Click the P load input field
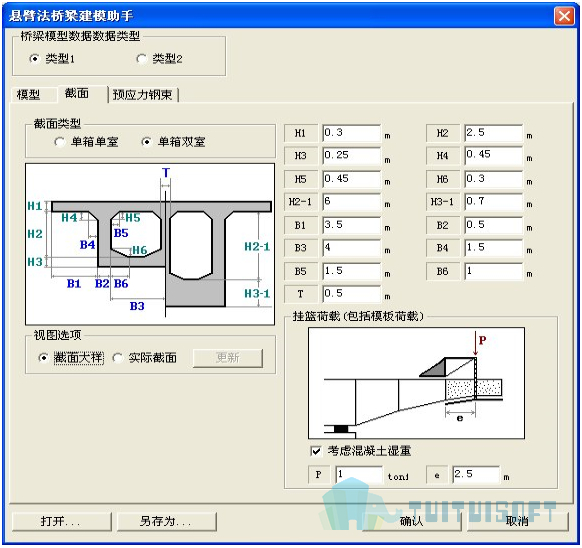 click(359, 474)
